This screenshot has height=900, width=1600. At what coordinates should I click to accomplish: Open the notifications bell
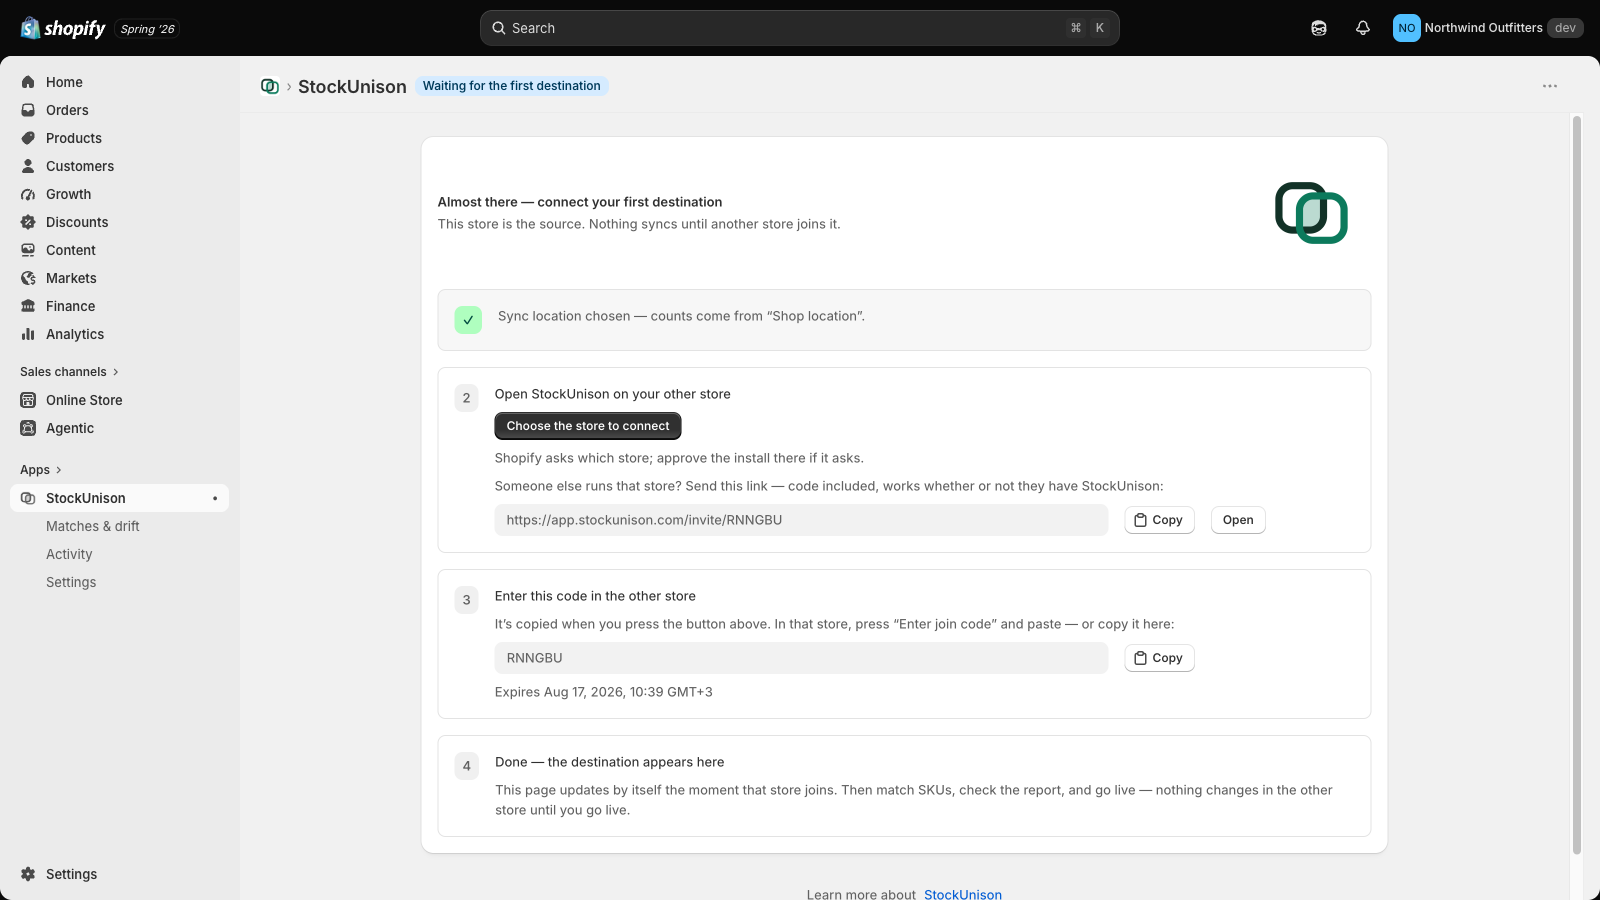point(1363,28)
